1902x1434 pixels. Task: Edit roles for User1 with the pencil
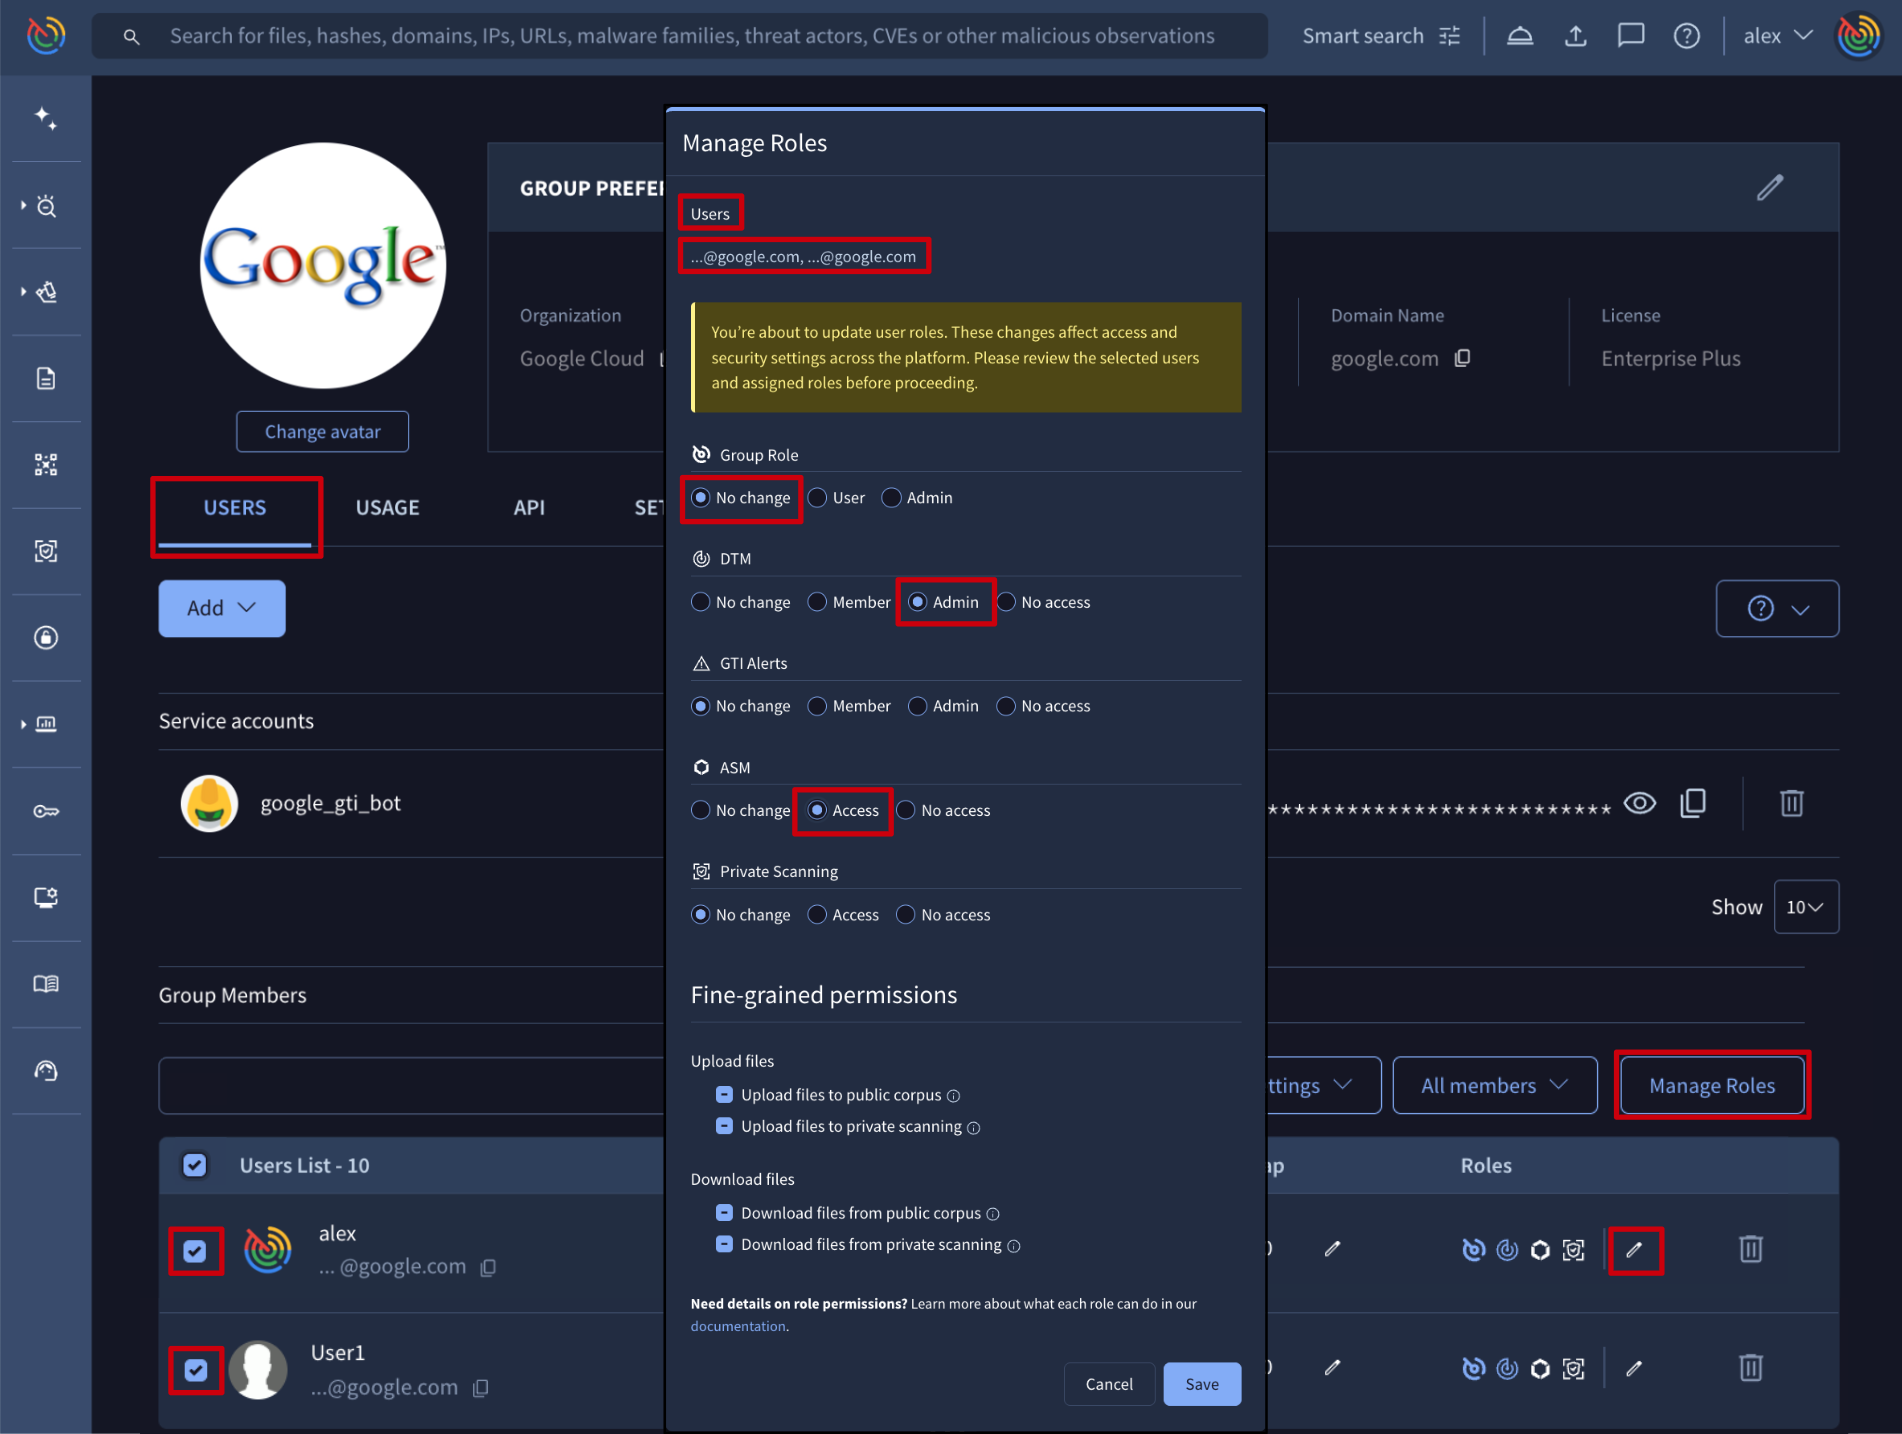(1634, 1368)
